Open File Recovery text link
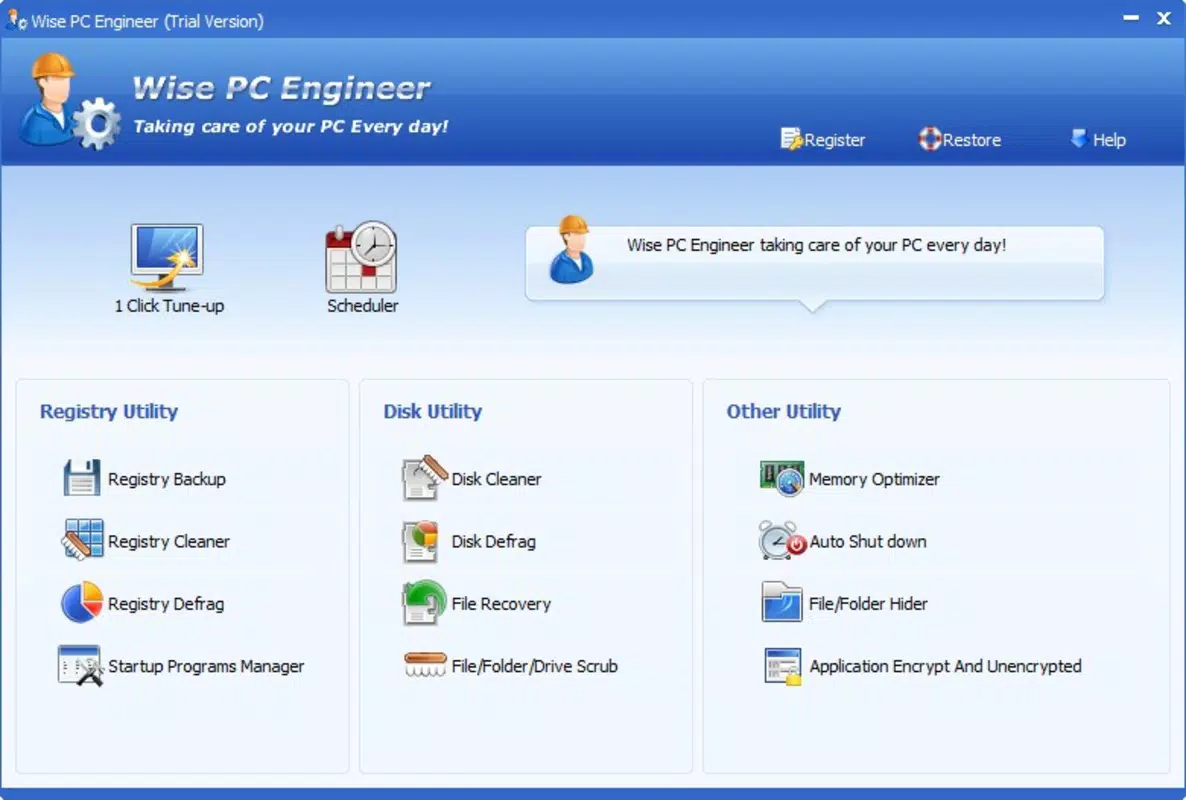The image size is (1186, 800). click(501, 604)
